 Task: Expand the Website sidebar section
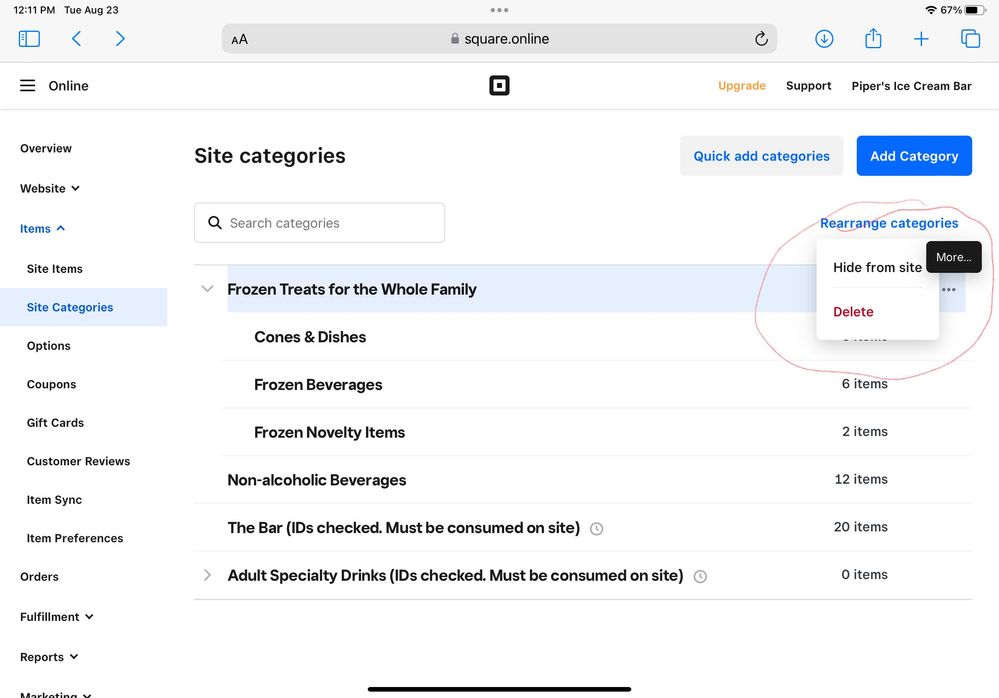(50, 188)
